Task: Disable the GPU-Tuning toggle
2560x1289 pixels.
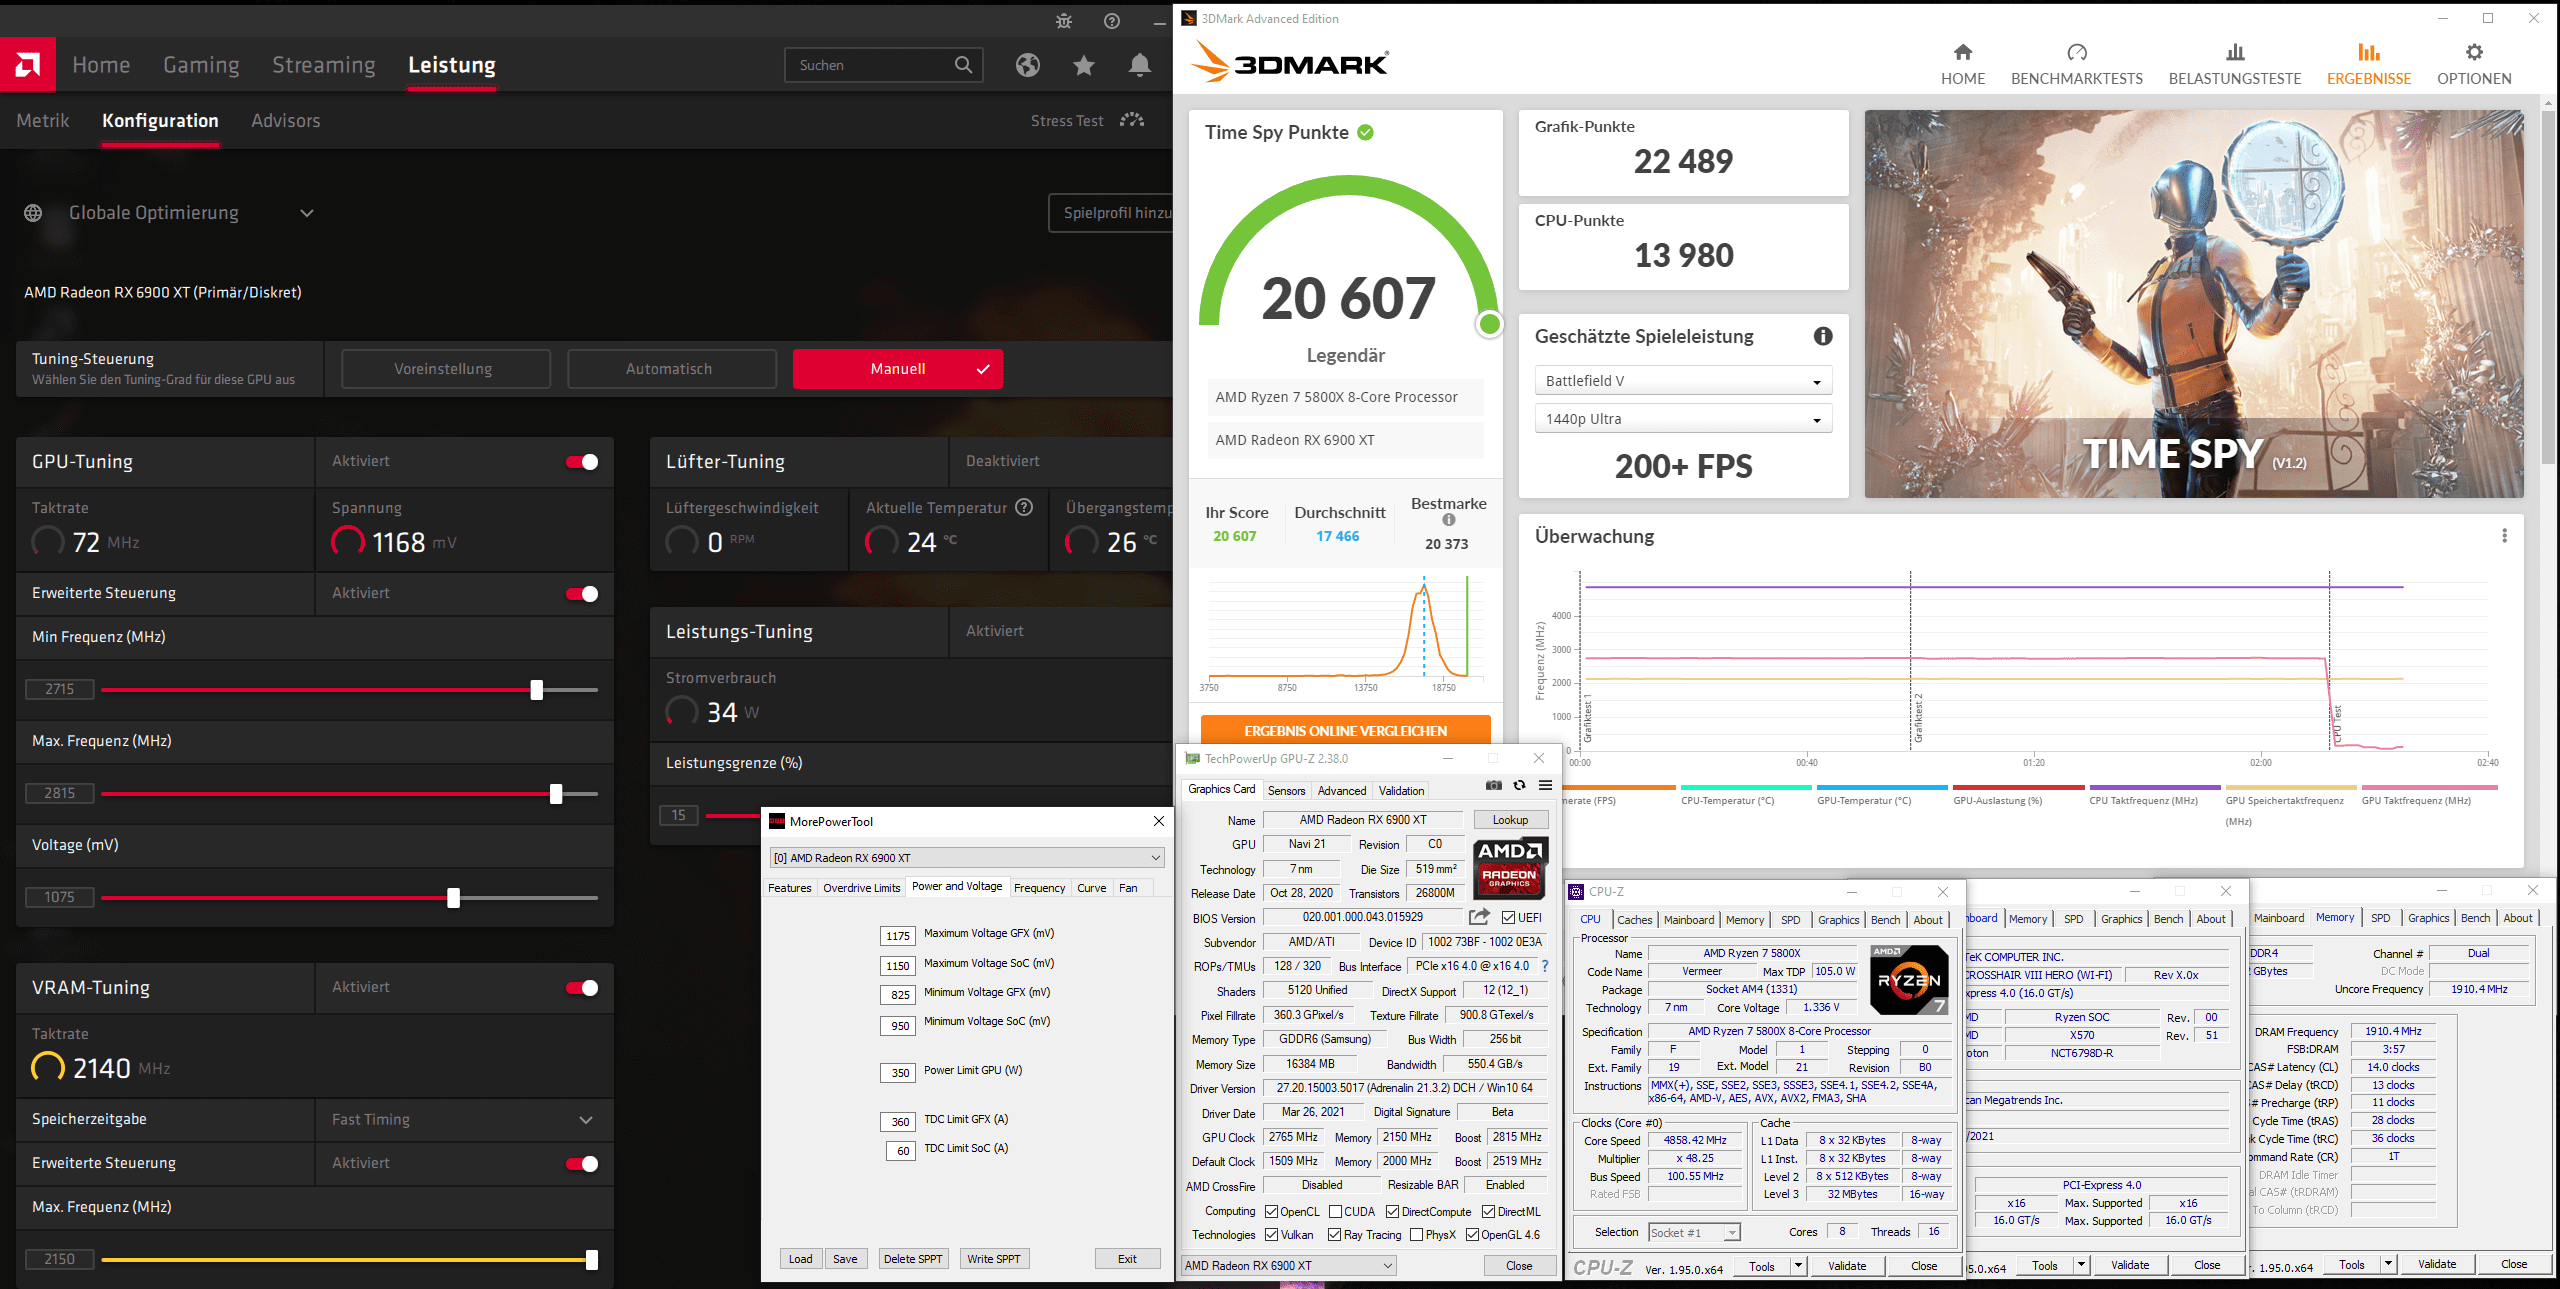Action: (582, 461)
